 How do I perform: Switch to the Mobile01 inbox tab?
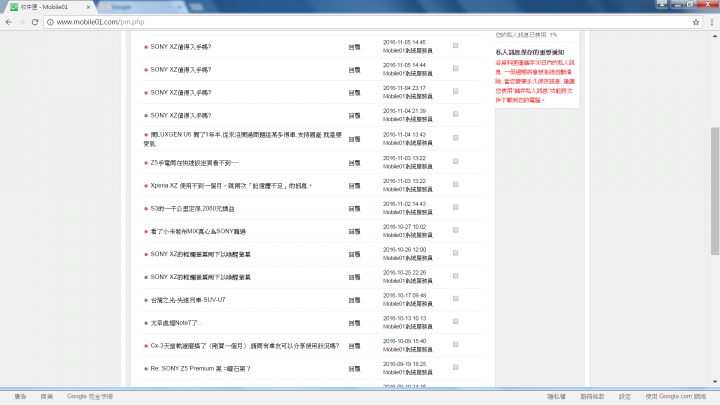(48, 7)
